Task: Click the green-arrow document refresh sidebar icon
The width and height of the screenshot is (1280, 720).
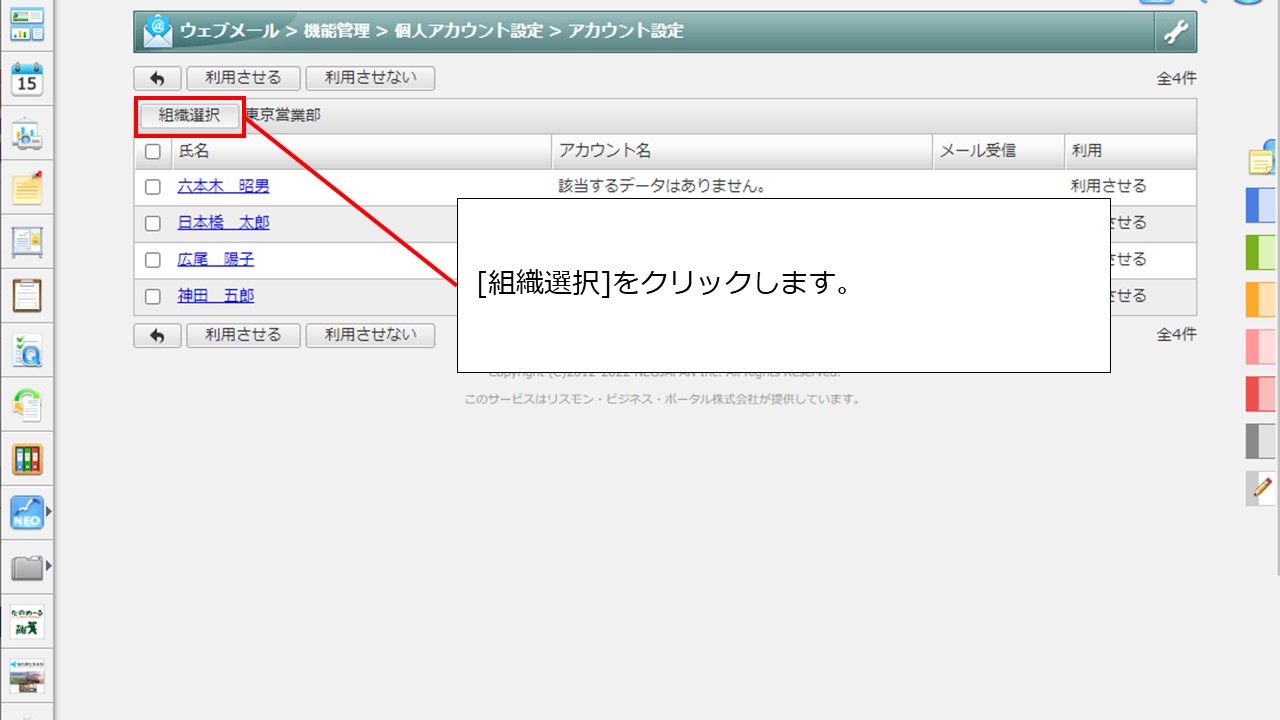Action: coord(27,404)
